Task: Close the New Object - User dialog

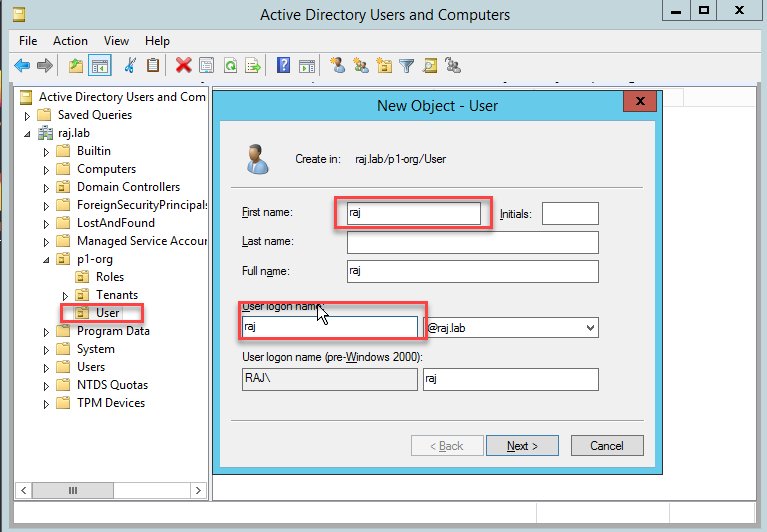Action: point(640,101)
